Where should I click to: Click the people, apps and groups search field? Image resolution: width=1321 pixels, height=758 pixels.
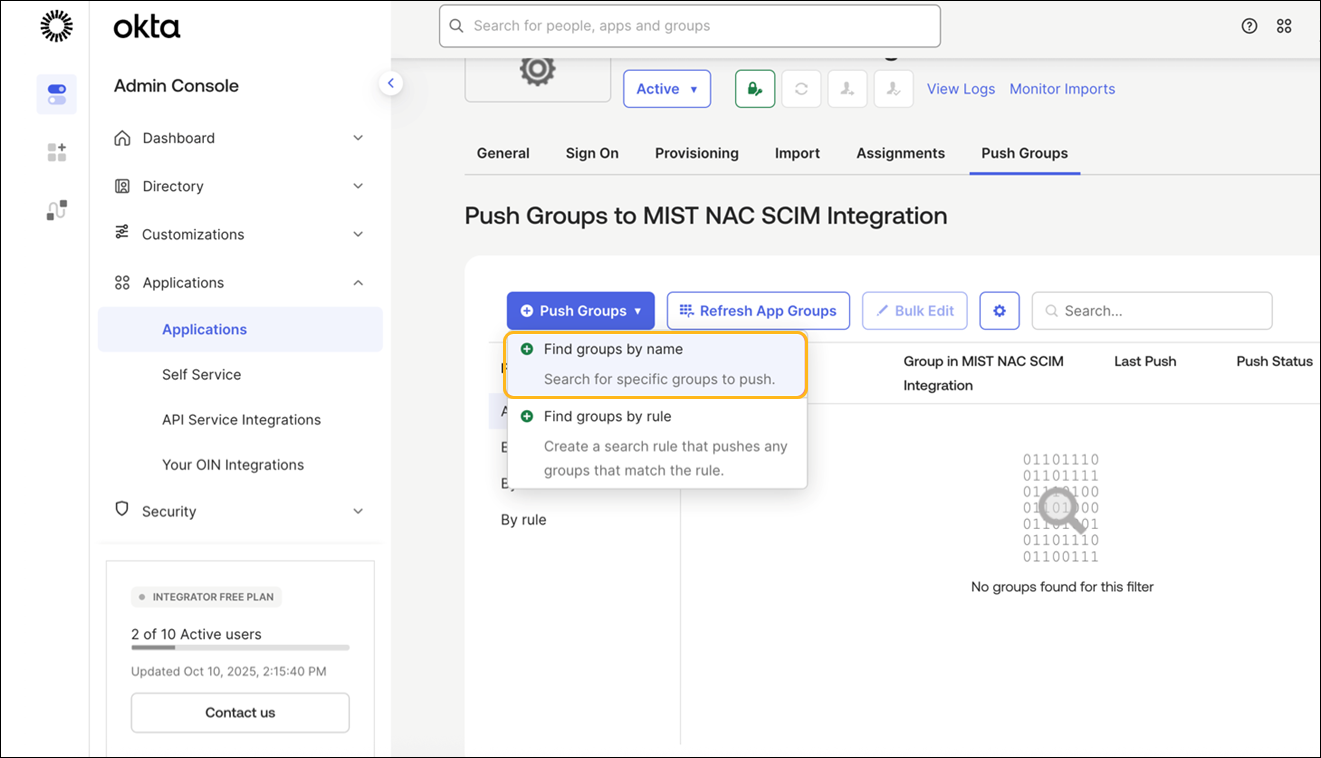690,26
